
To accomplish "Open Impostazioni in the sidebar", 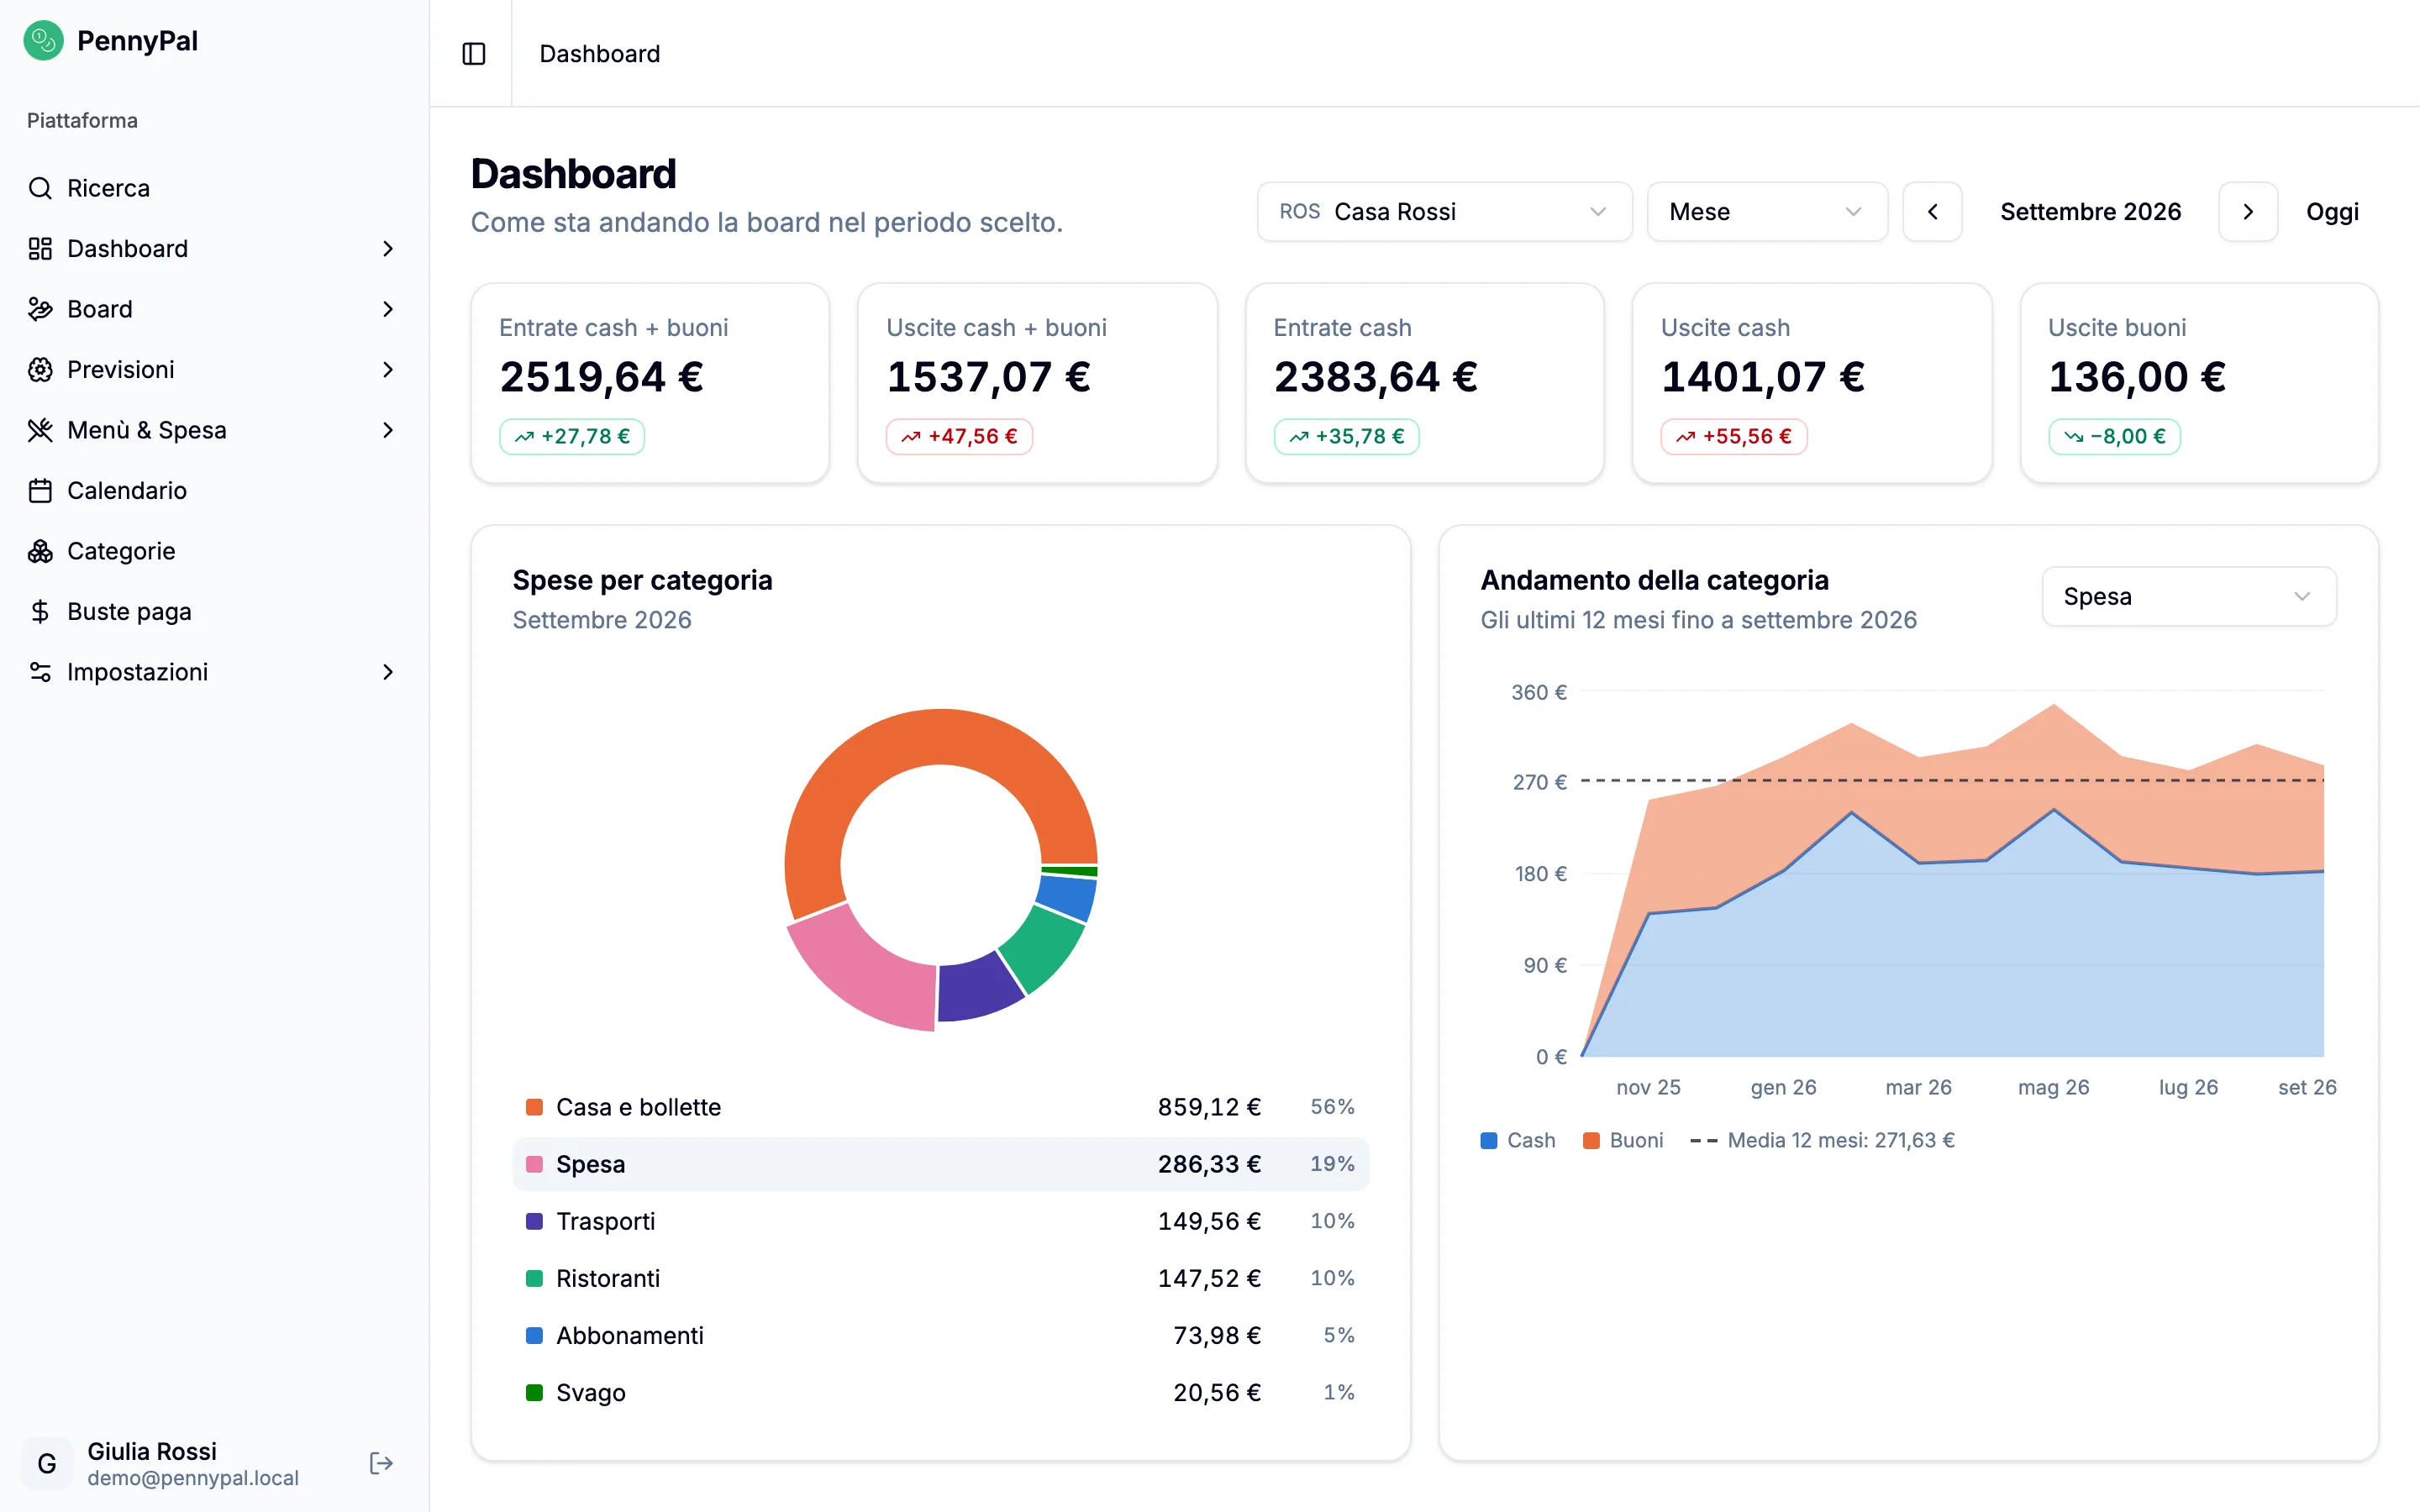I will [x=213, y=672].
